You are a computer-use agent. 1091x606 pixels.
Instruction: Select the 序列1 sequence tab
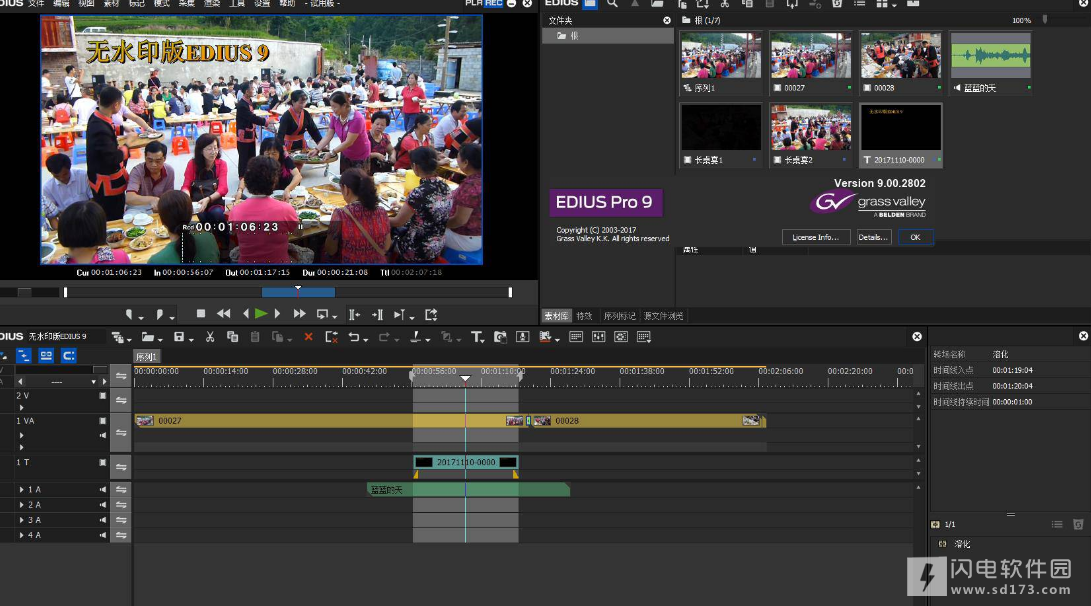pyautogui.click(x=147, y=357)
